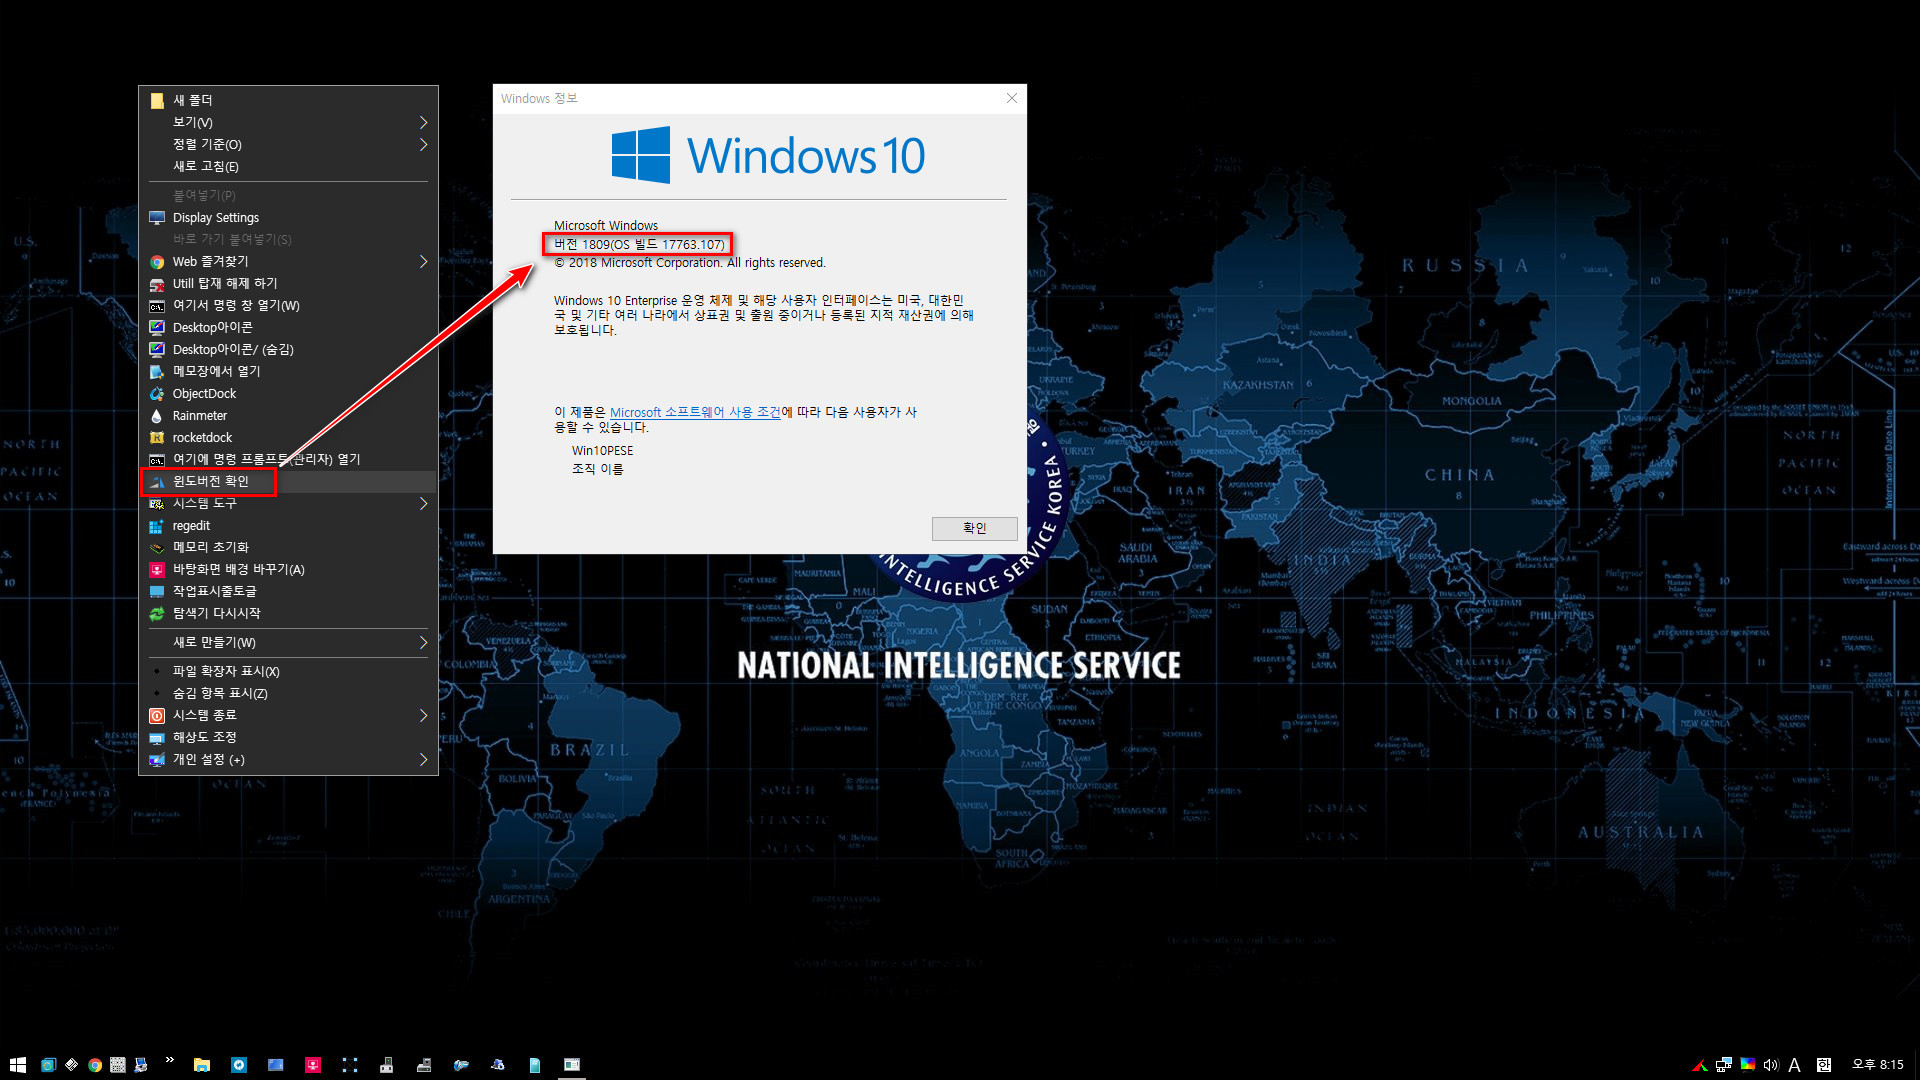The image size is (1920, 1080).
Task: Launch Rainmeter from context menu
Action: [x=288, y=415]
